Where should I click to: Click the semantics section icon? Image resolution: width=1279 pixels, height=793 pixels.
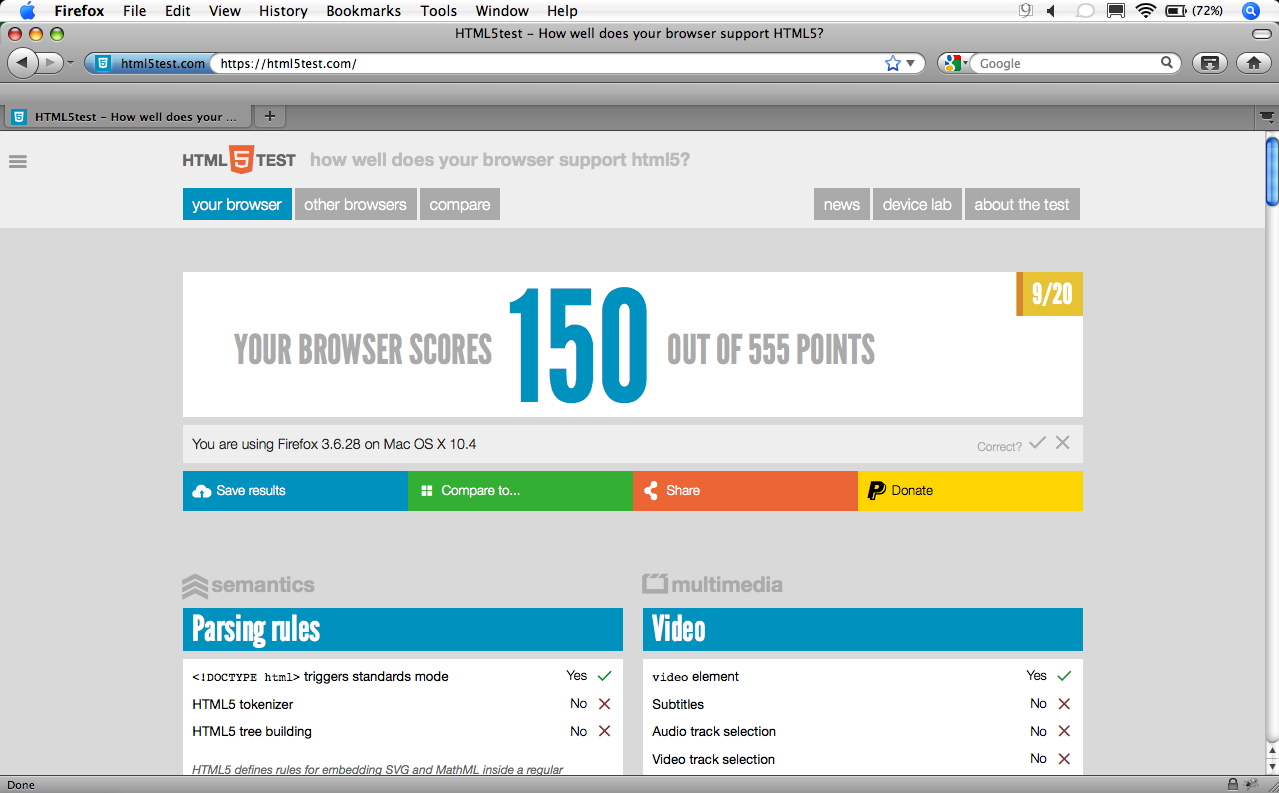(195, 585)
